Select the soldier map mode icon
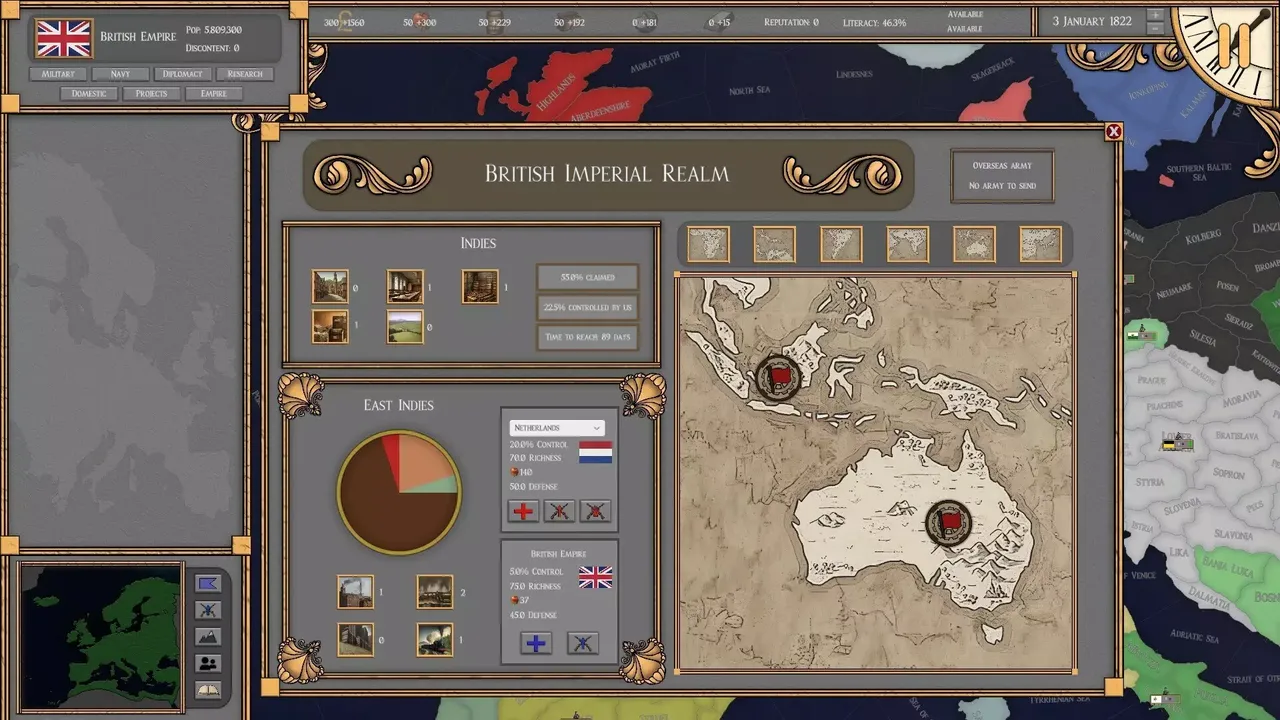Image resolution: width=1280 pixels, height=720 pixels. point(208,611)
